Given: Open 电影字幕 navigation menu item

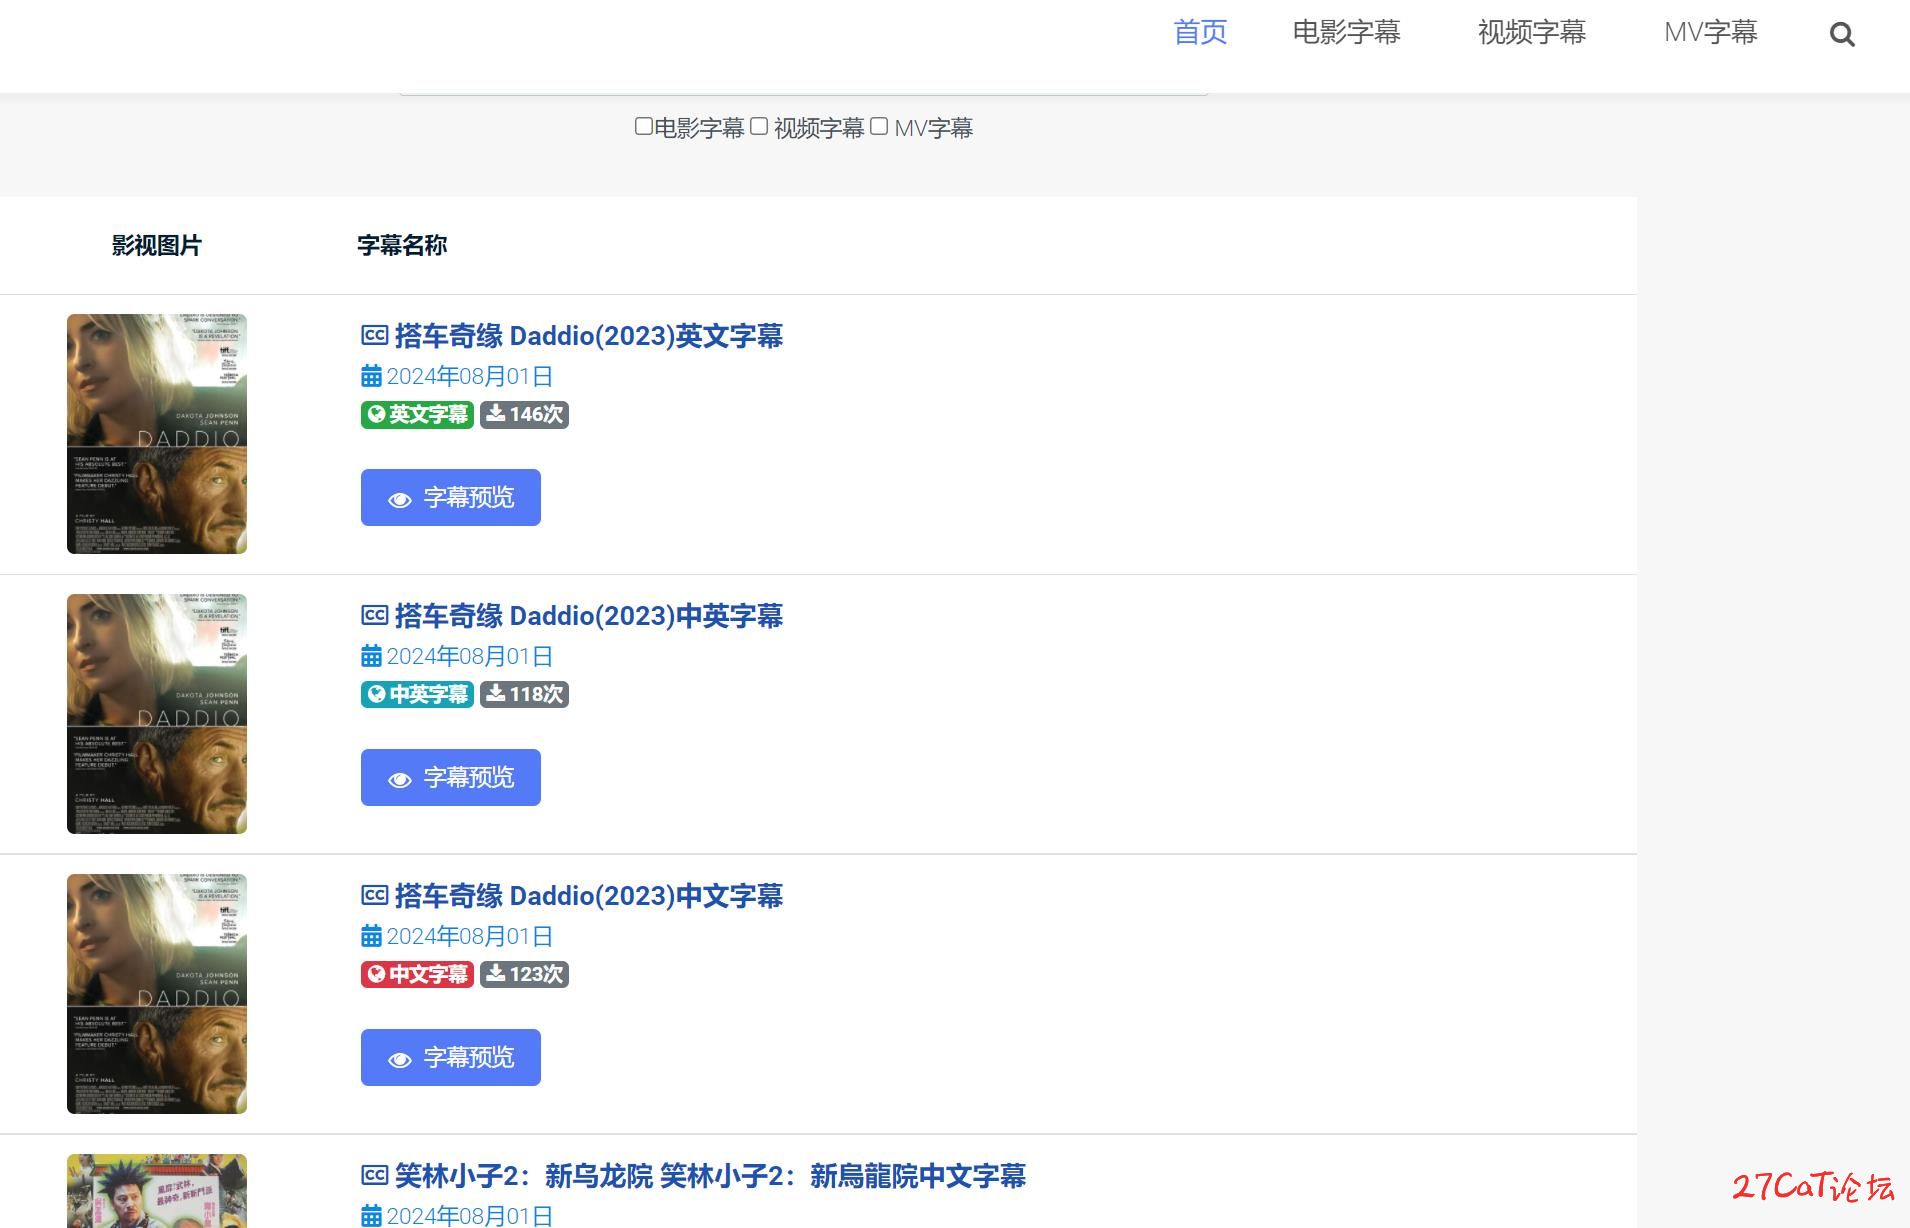Looking at the screenshot, I should [1346, 32].
